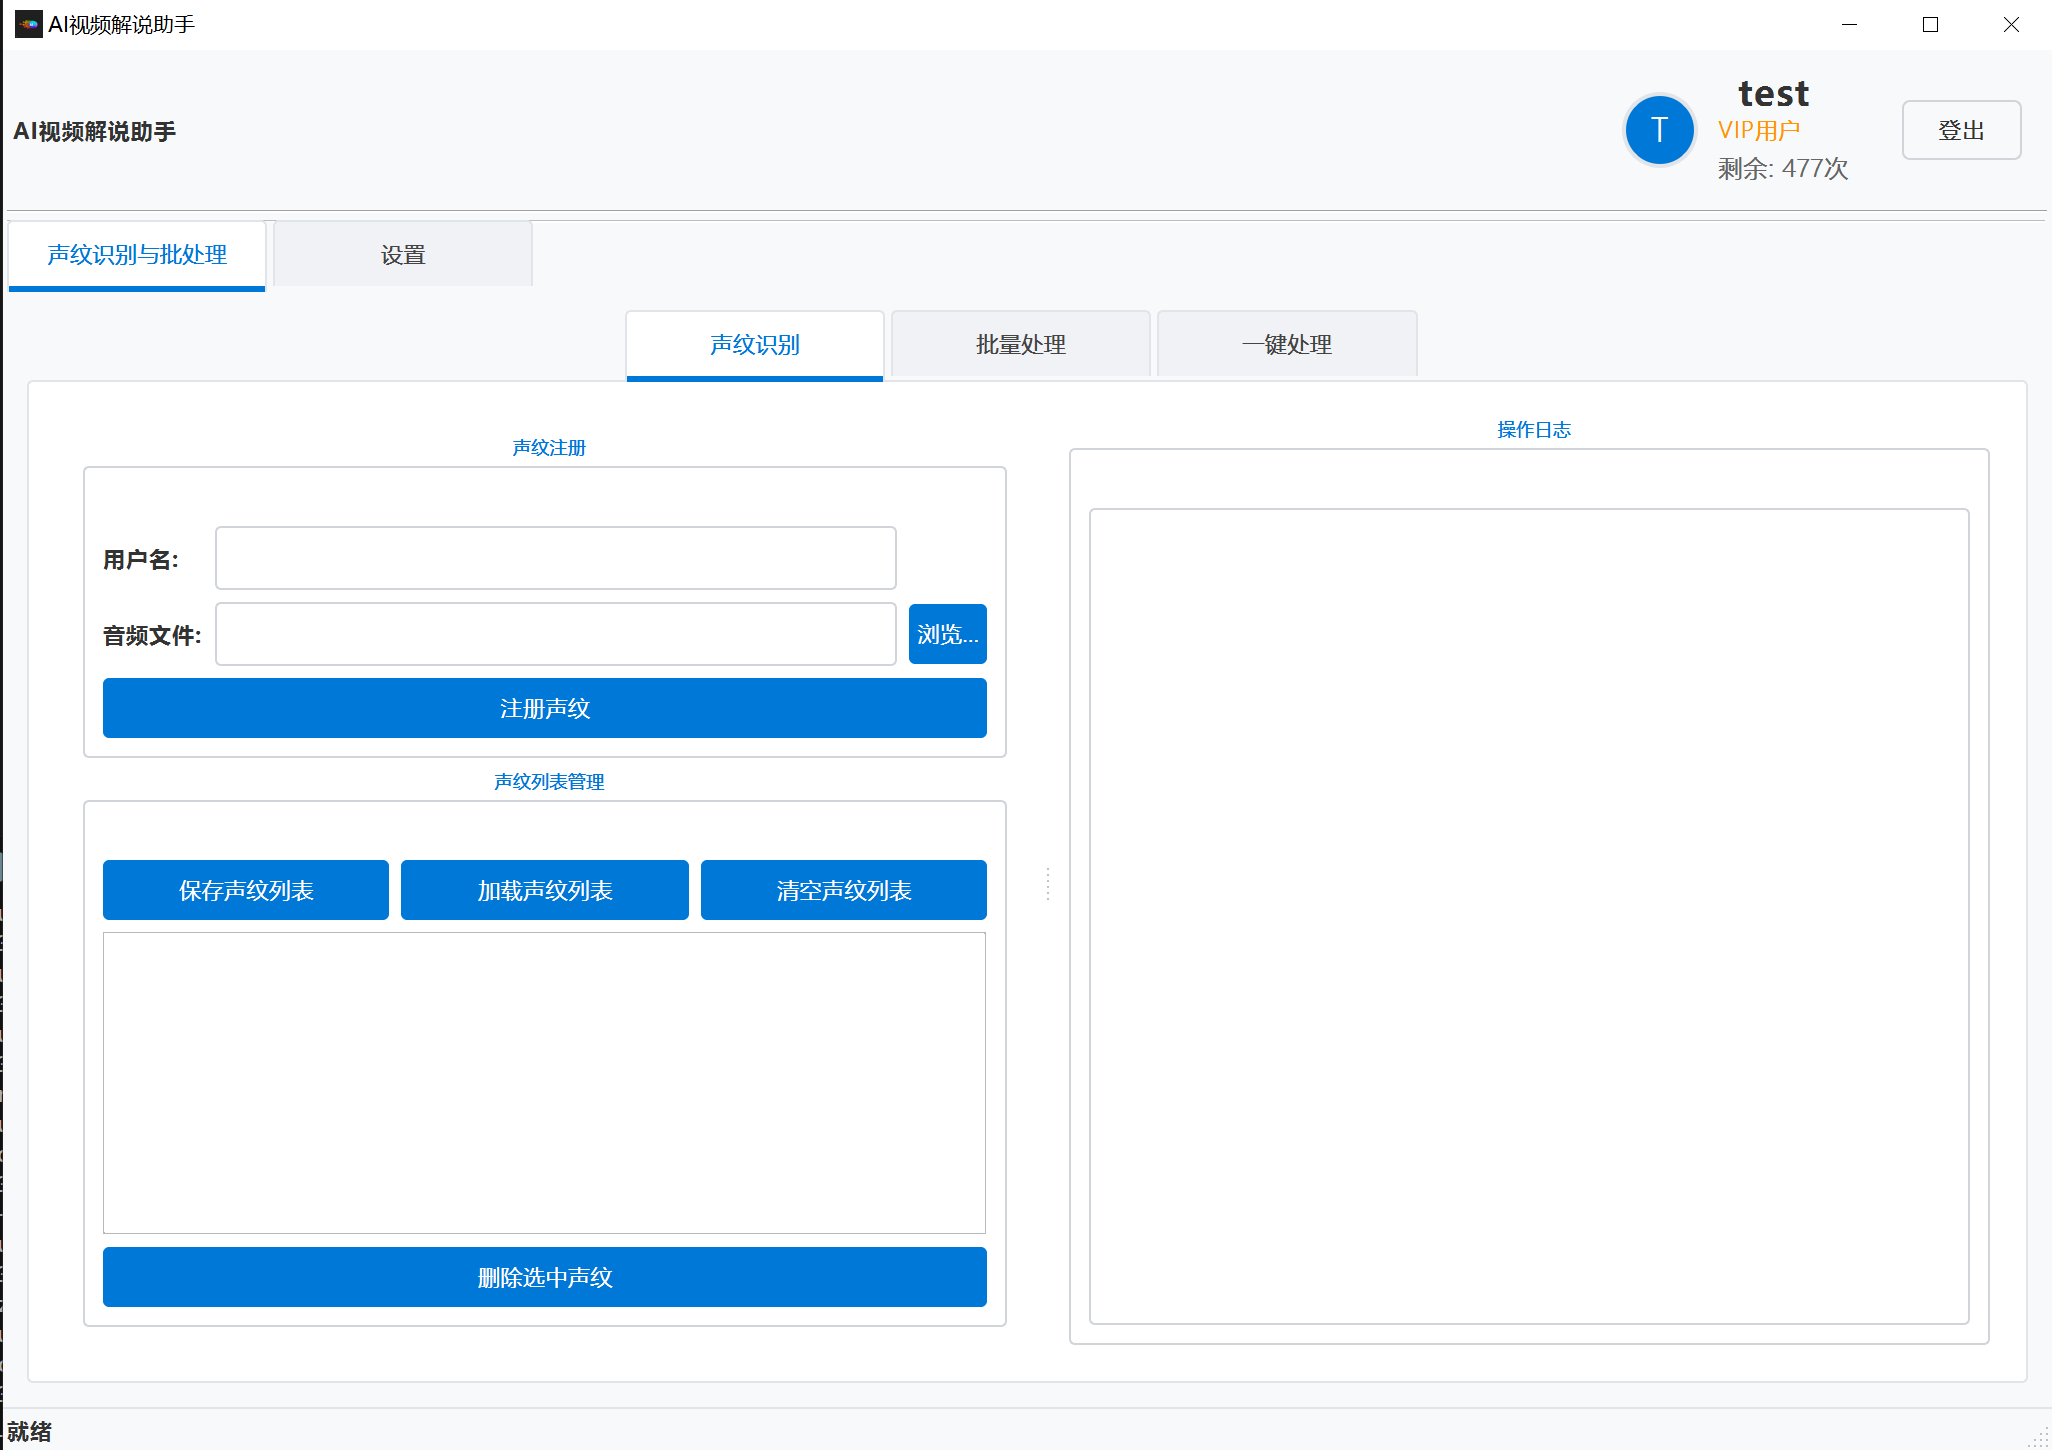Switch to the 声纹识别与批处理 tab

pyautogui.click(x=137, y=255)
